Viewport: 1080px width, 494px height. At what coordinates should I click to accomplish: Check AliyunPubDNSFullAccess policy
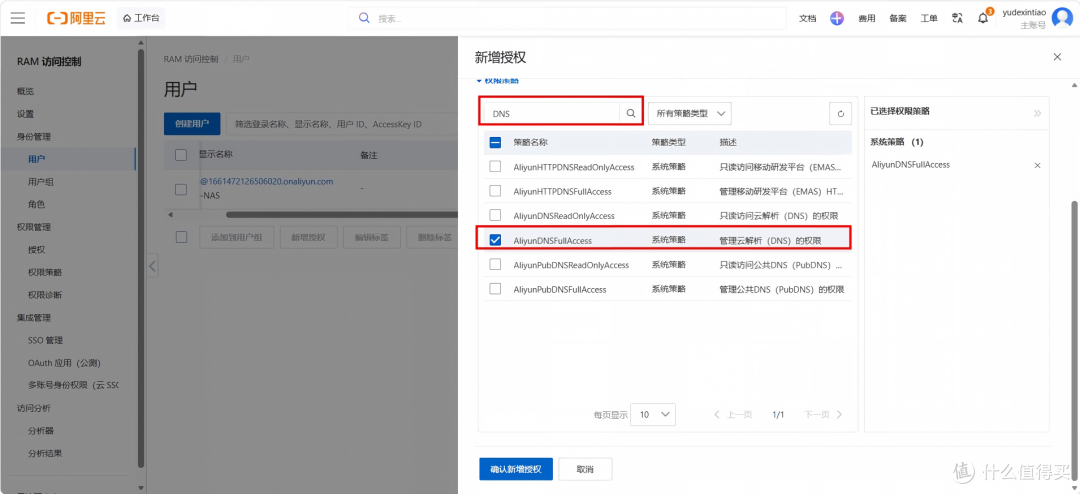pos(495,289)
